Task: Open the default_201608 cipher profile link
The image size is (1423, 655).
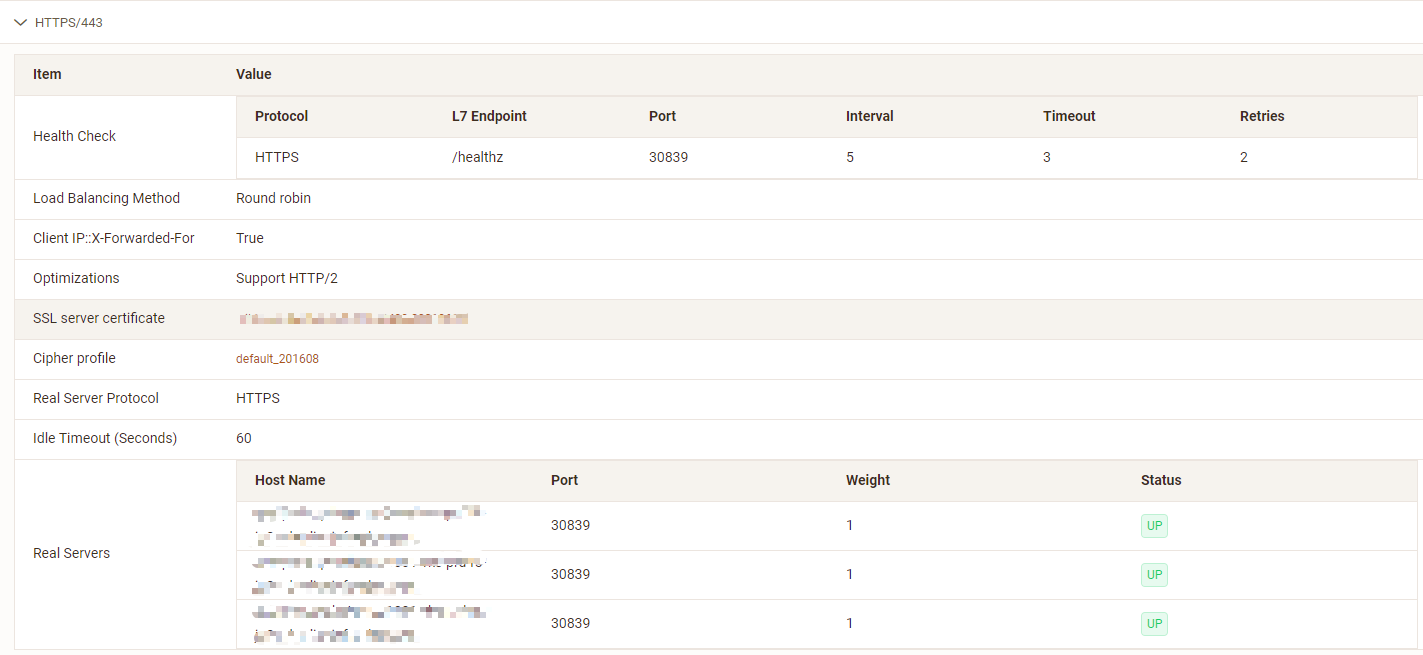Action: coord(277,359)
